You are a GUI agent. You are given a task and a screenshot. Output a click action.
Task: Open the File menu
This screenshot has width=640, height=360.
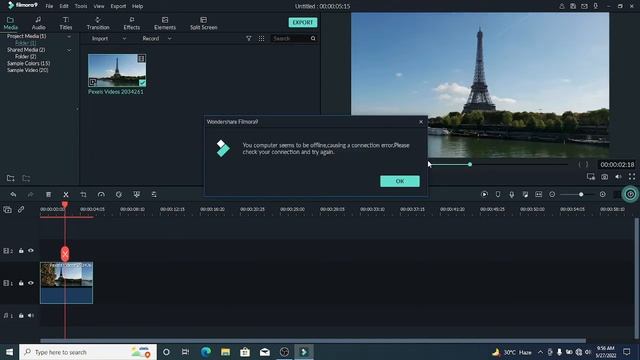click(49, 6)
